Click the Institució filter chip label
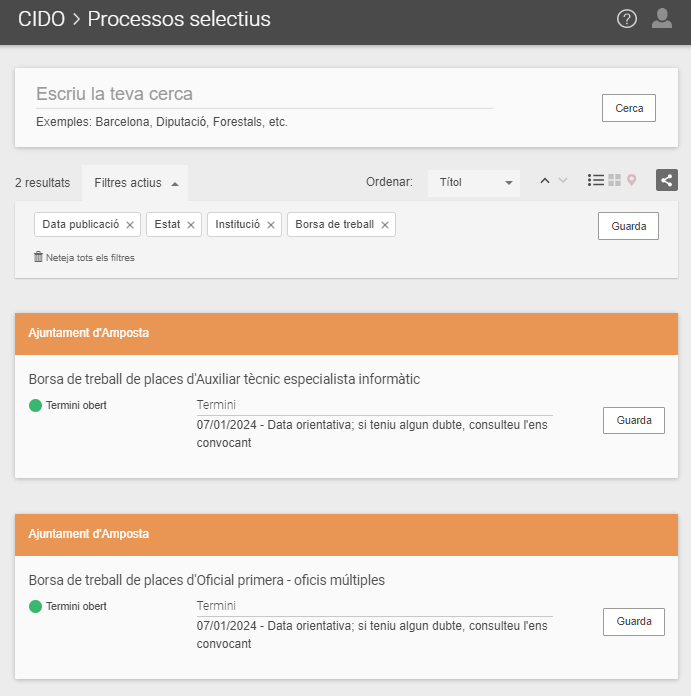 pyautogui.click(x=237, y=224)
